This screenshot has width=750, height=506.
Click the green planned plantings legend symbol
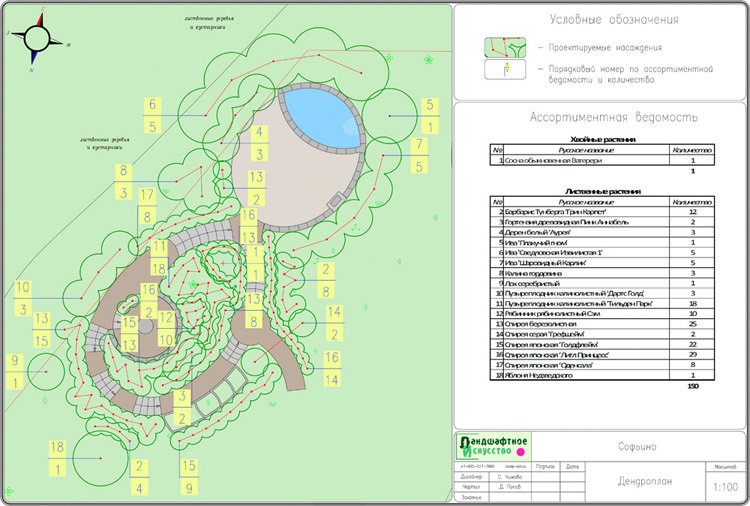click(x=505, y=47)
